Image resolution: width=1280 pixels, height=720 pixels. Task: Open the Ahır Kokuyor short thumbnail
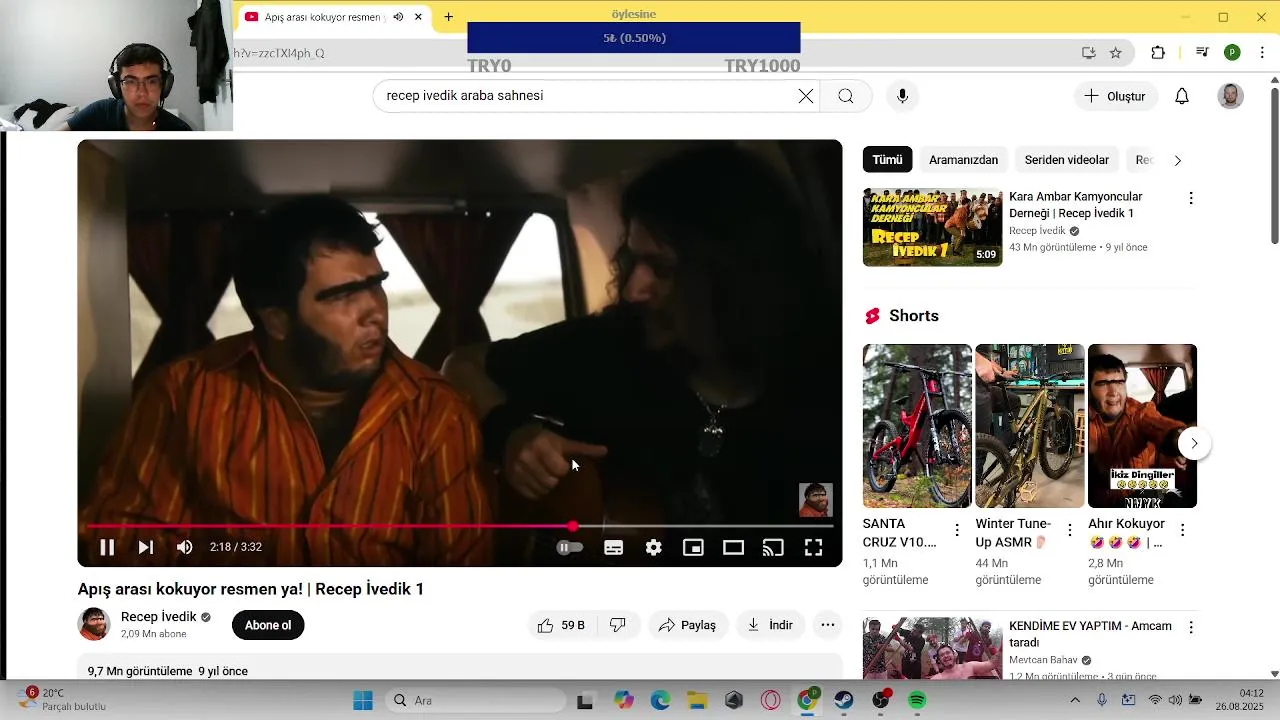(x=1142, y=426)
